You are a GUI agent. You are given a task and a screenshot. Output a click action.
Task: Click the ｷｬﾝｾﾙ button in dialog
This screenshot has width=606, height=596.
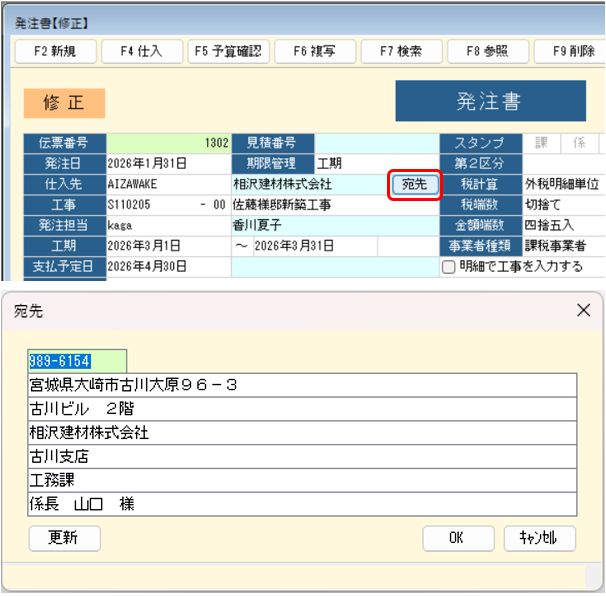[x=540, y=538]
